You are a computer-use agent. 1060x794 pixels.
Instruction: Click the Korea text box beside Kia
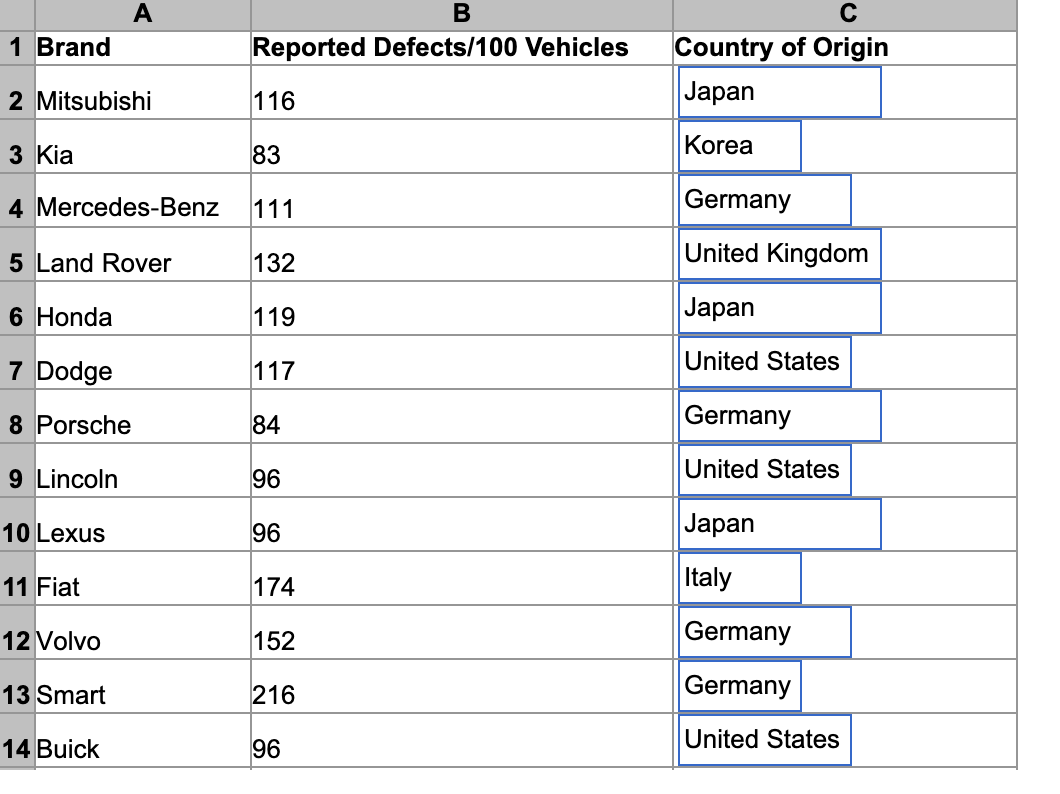pyautogui.click(x=740, y=146)
